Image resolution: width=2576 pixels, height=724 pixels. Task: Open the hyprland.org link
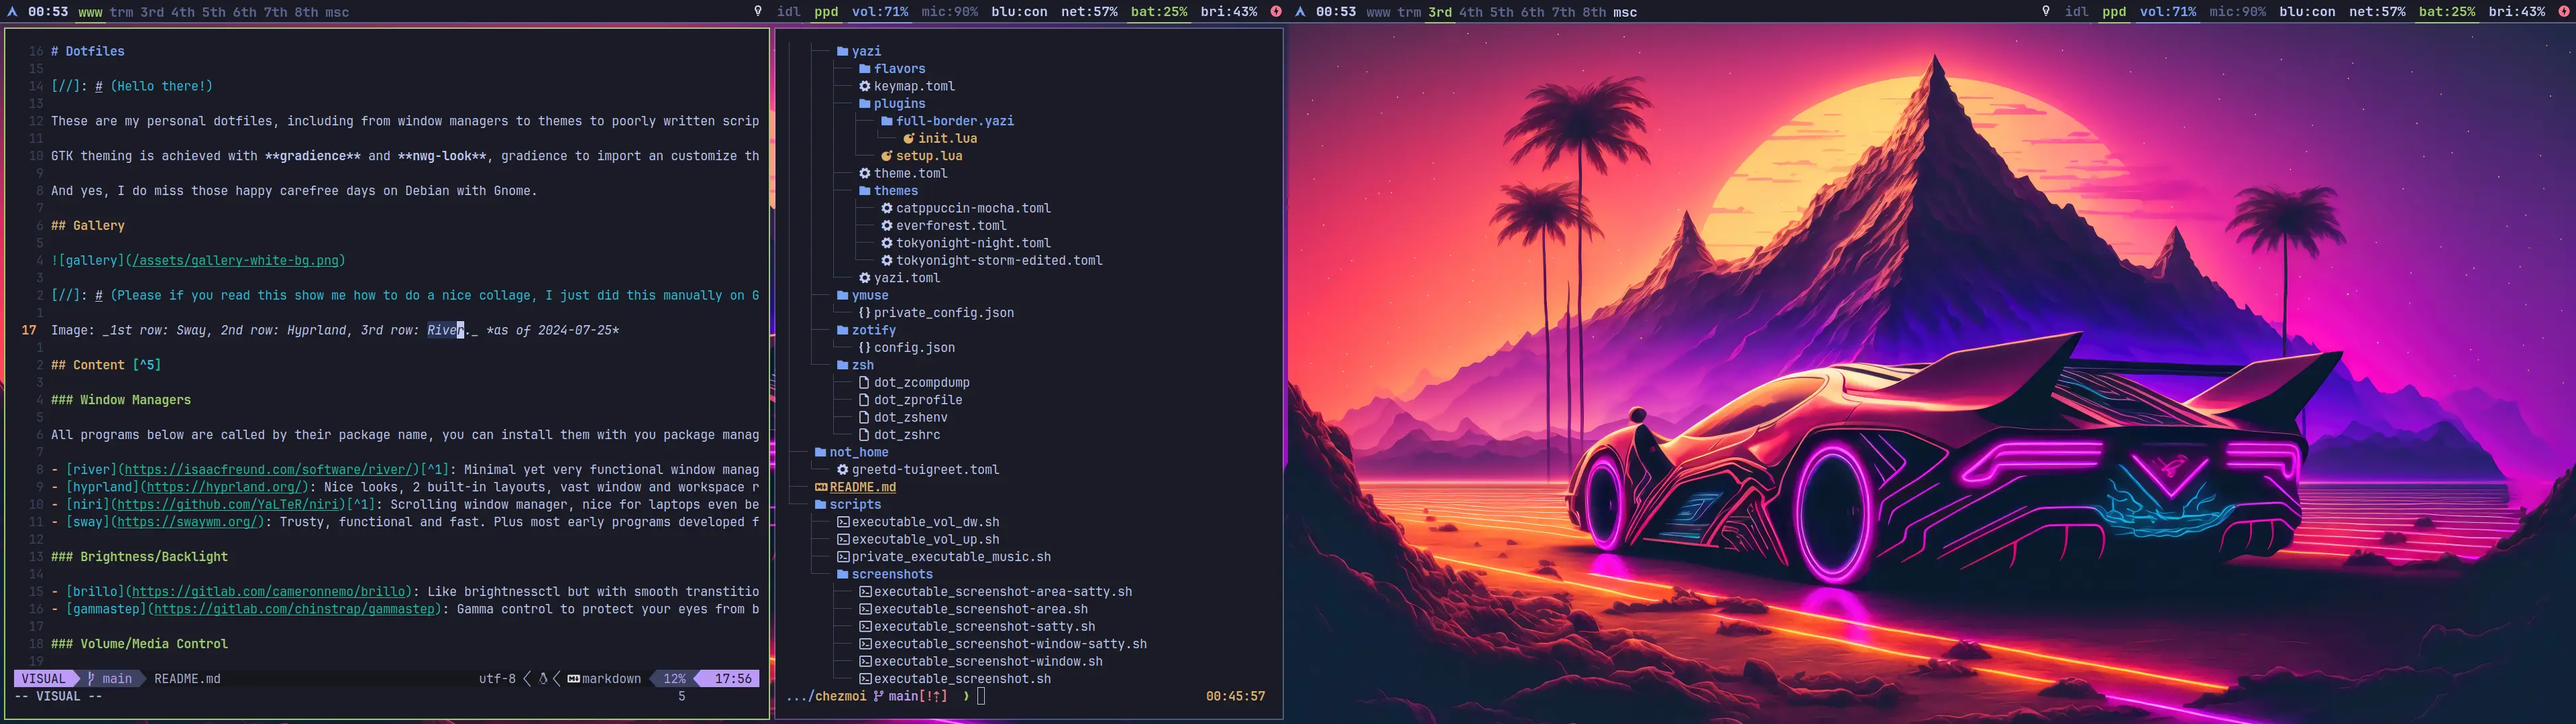(x=225, y=487)
